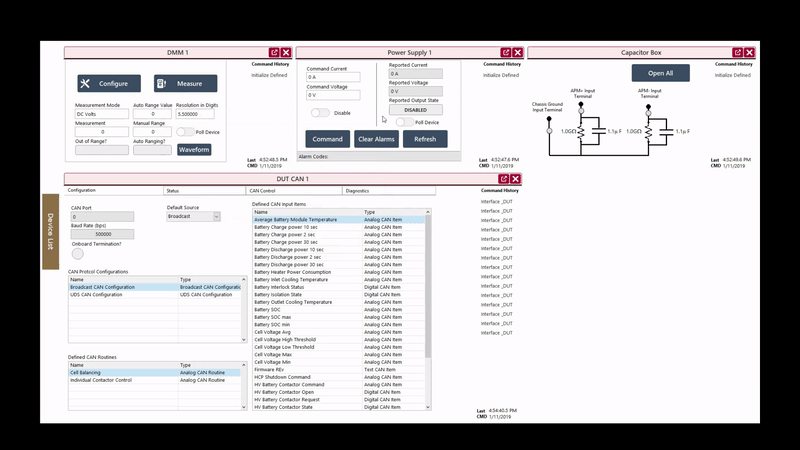Viewport: 800px width, 450px height.
Task: Toggle the APM+ Input Terminal switch
Action: click(581, 111)
